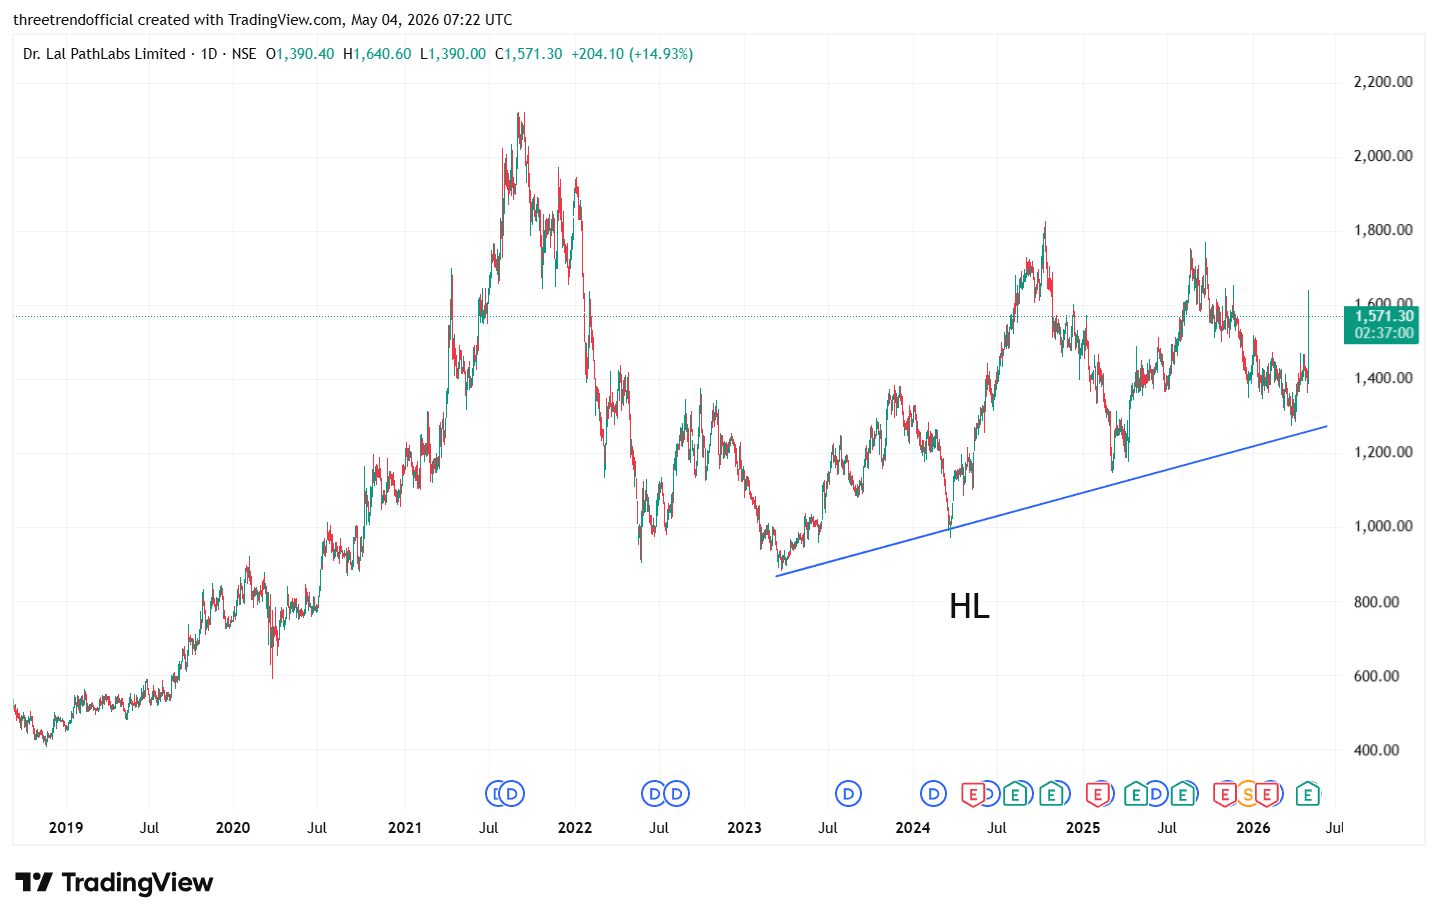Click the threetrendofficial snapshot caption at top

pyautogui.click(x=262, y=20)
